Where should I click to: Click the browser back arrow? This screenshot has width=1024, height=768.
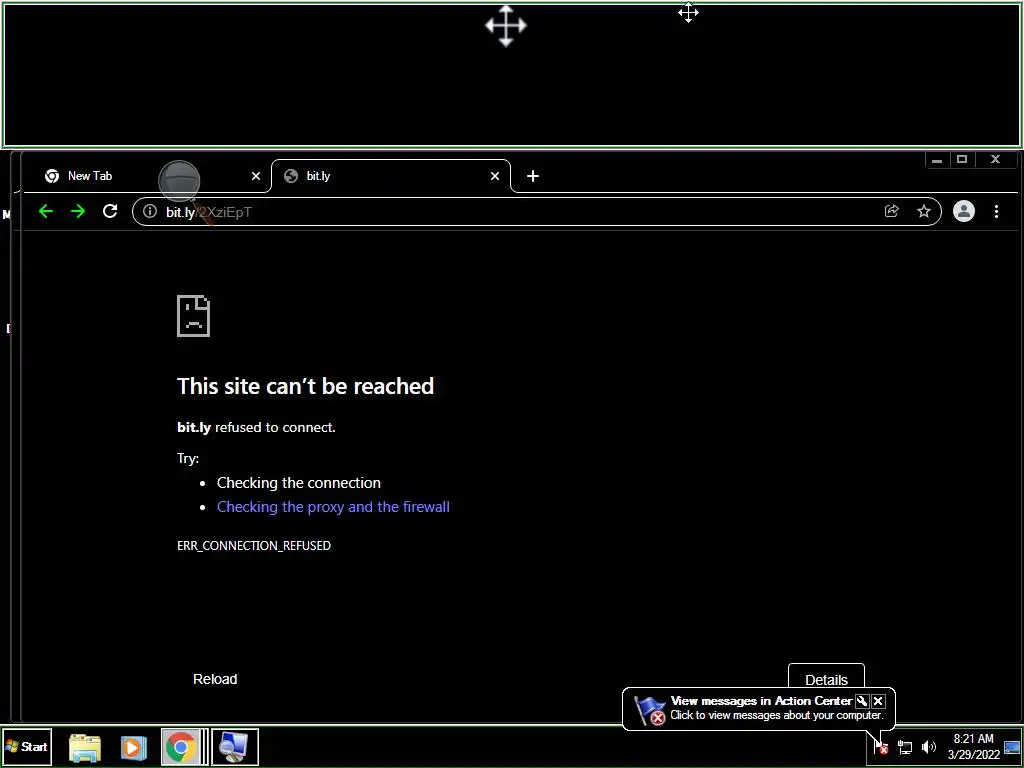[46, 211]
